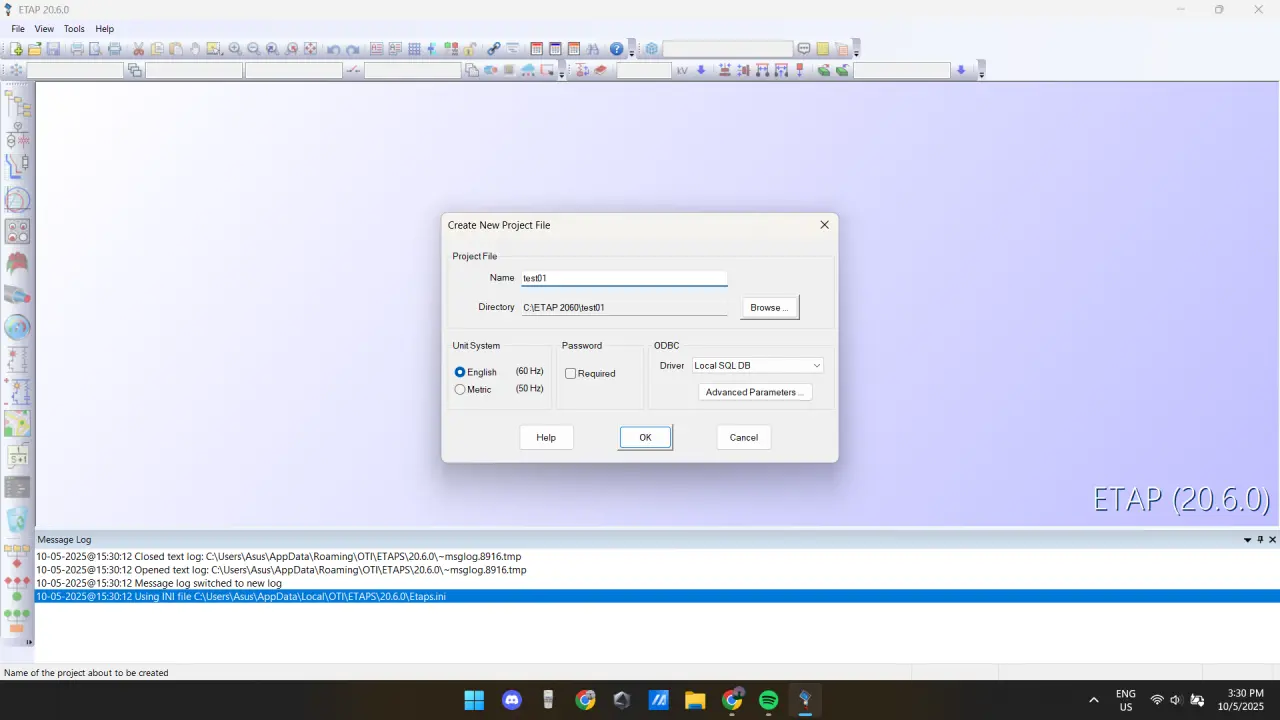Image resolution: width=1280 pixels, height=720 pixels.
Task: Click the recycle bin dumpster icon in sidebar
Action: pos(17,519)
